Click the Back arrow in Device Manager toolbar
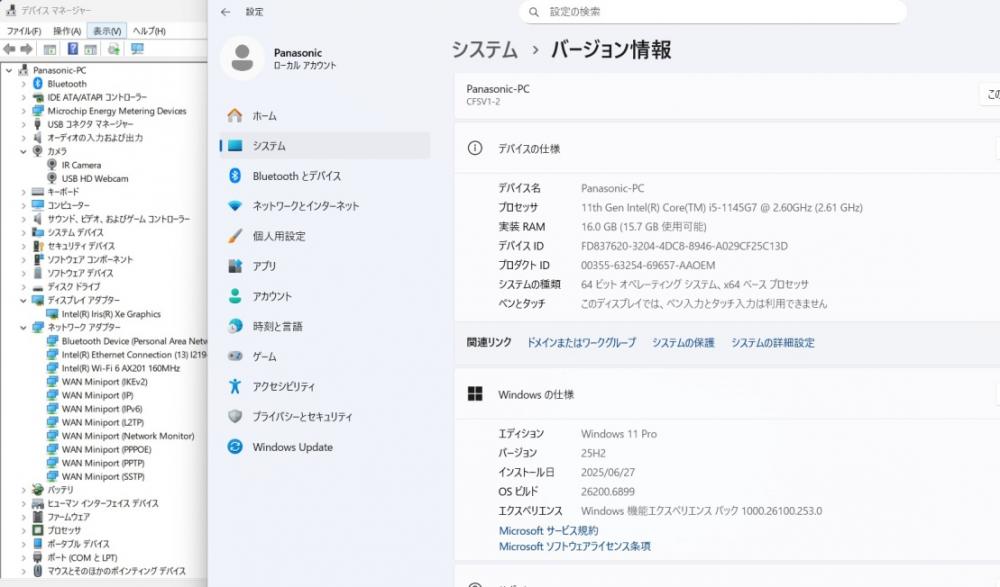This screenshot has width=1000, height=587. [9, 49]
